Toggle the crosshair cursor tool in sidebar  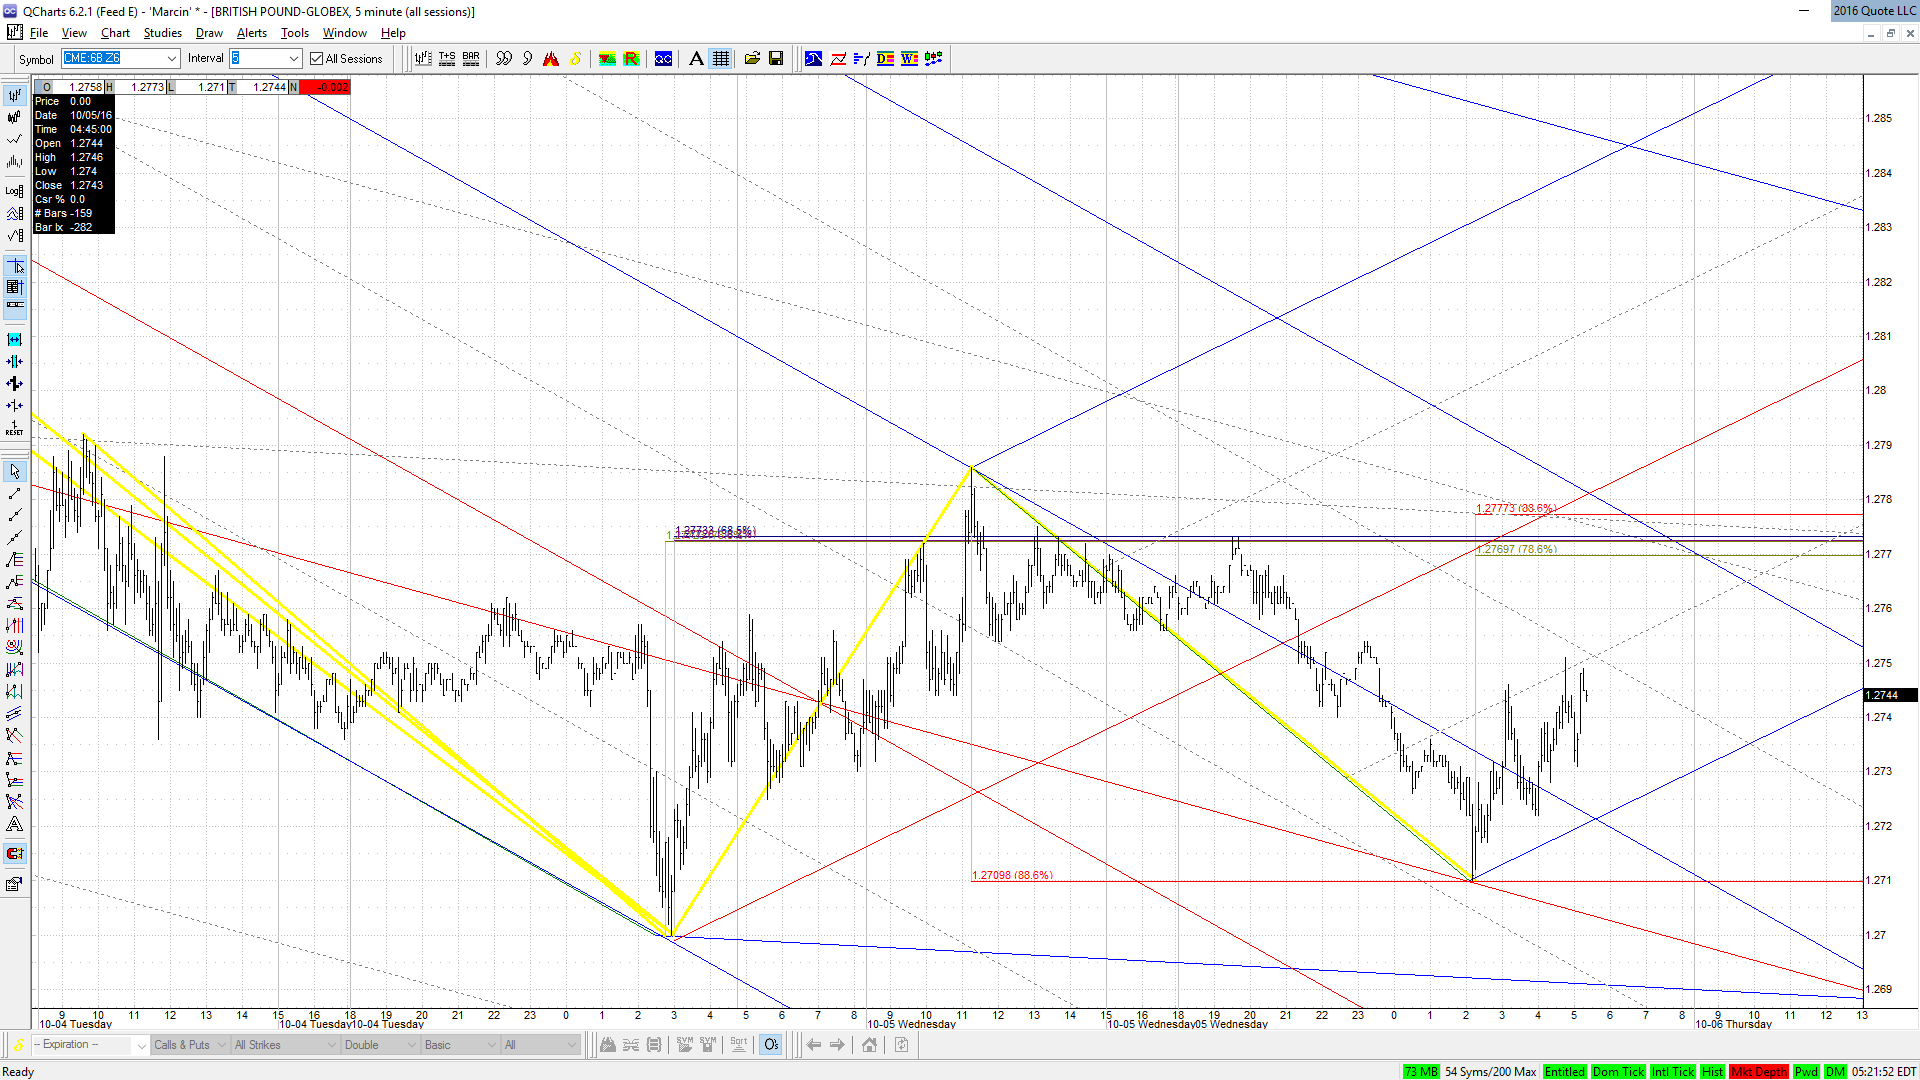15,266
